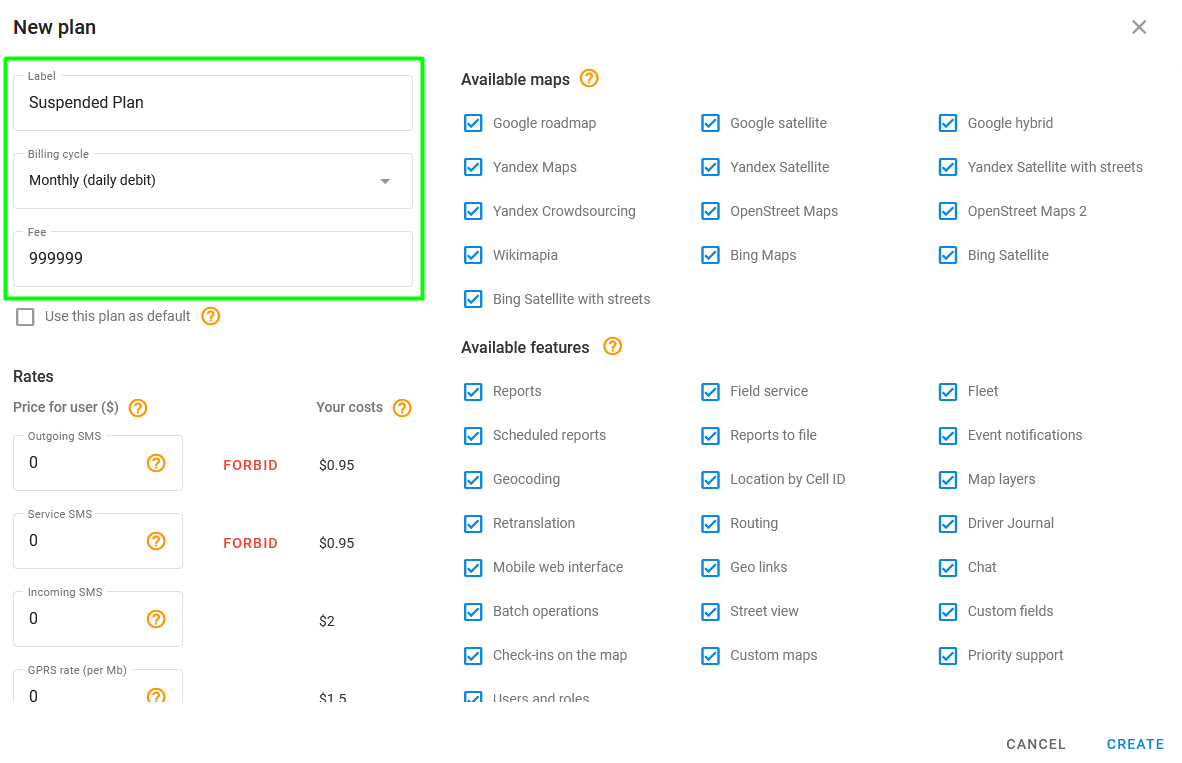Toggle the Bing Satellite checkbox
This screenshot has width=1182, height=763.
tap(948, 255)
